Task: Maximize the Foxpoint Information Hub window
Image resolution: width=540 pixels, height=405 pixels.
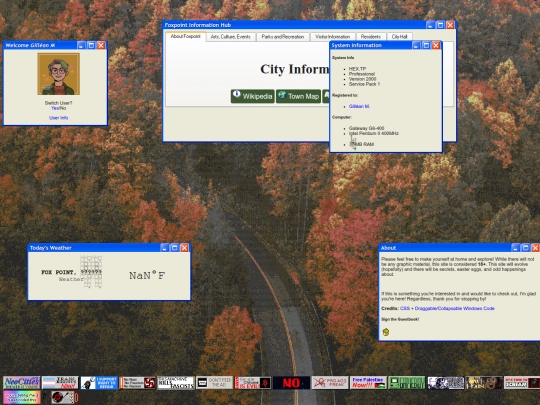Action: (440, 25)
